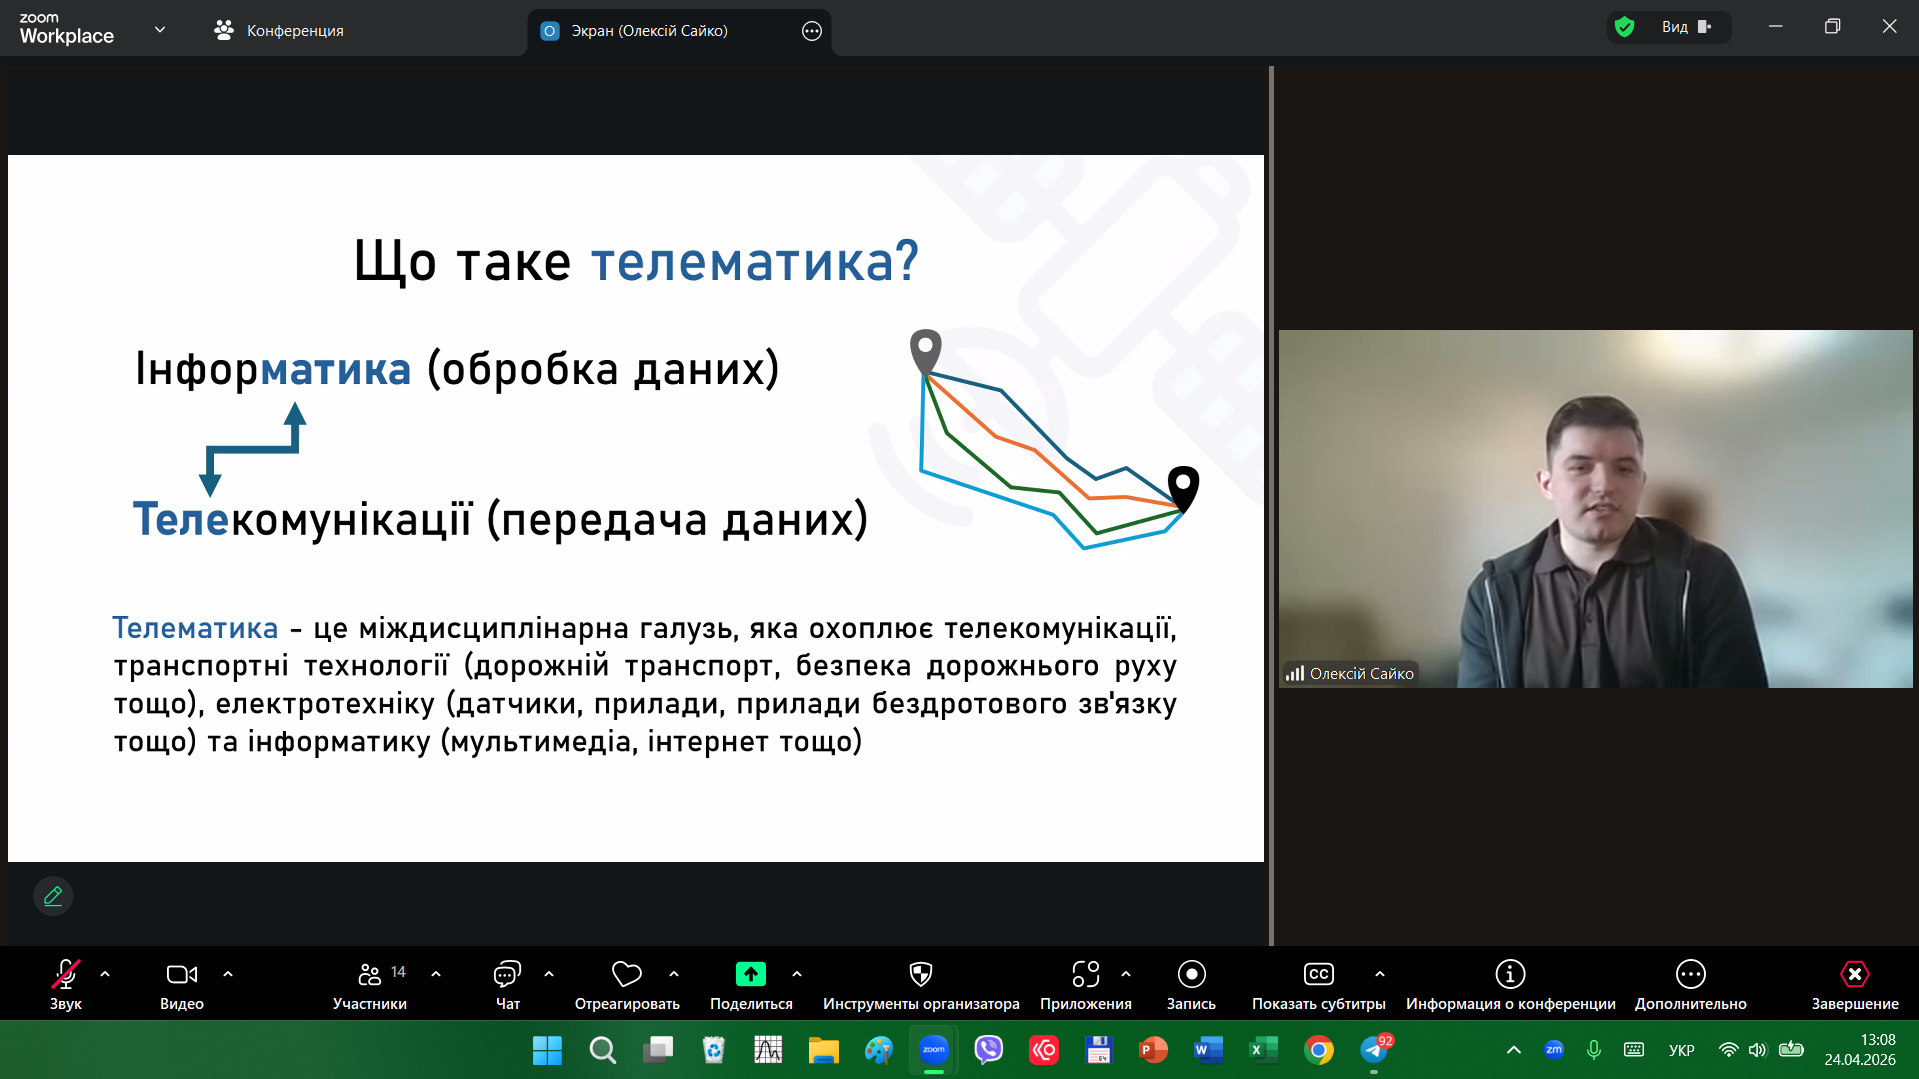Screen dimensions: 1919x1079
Task: Open the Приложения apps icon
Action: tap(1085, 975)
